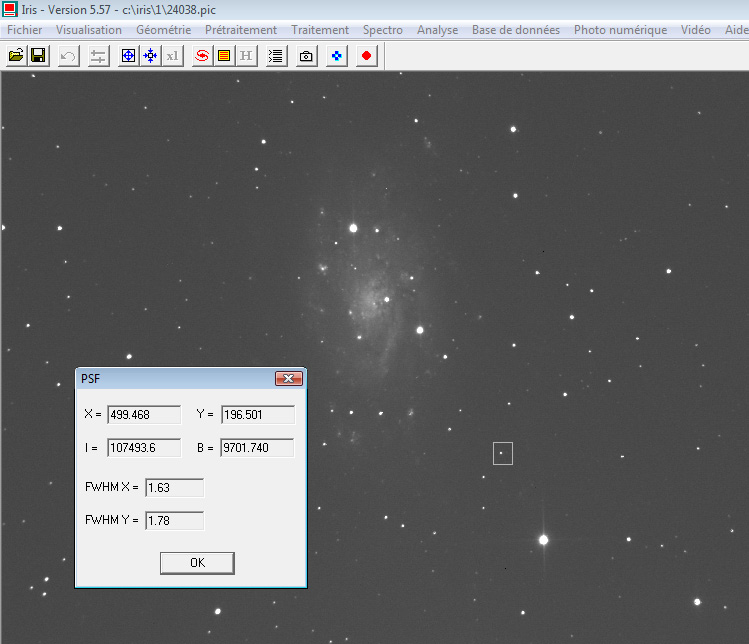Click the 'FWHM Y =' label
The height and width of the screenshot is (644, 749).
pyautogui.click(x=112, y=520)
